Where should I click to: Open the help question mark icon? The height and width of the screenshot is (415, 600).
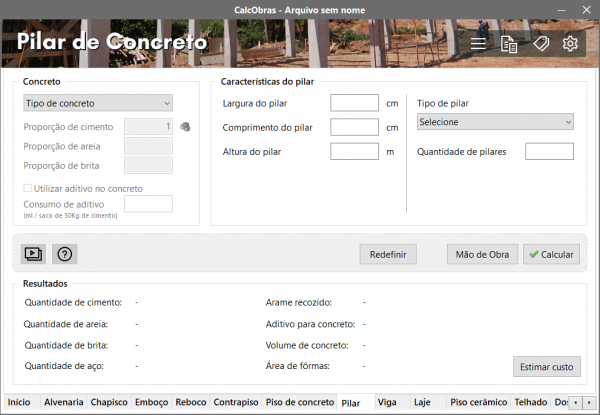[x=65, y=254]
